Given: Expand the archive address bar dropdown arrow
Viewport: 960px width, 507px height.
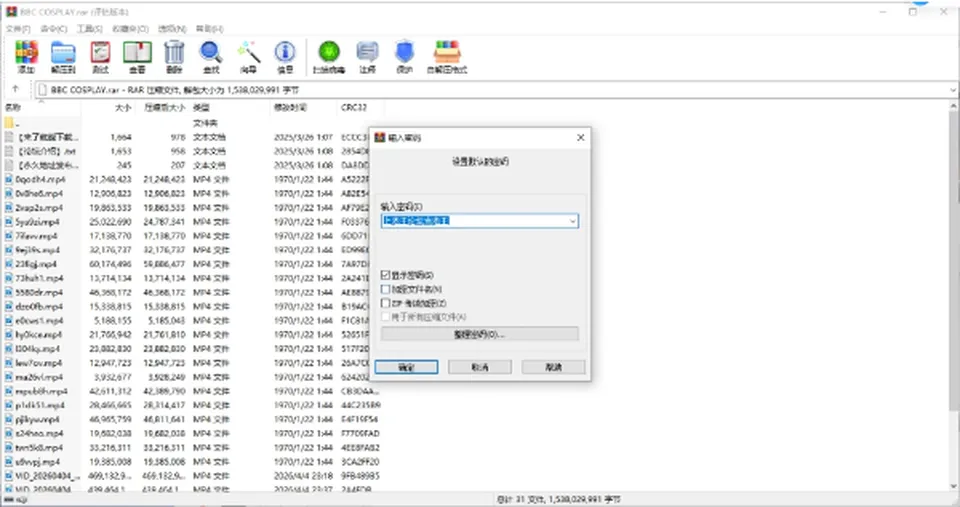Looking at the screenshot, I should coord(953,89).
